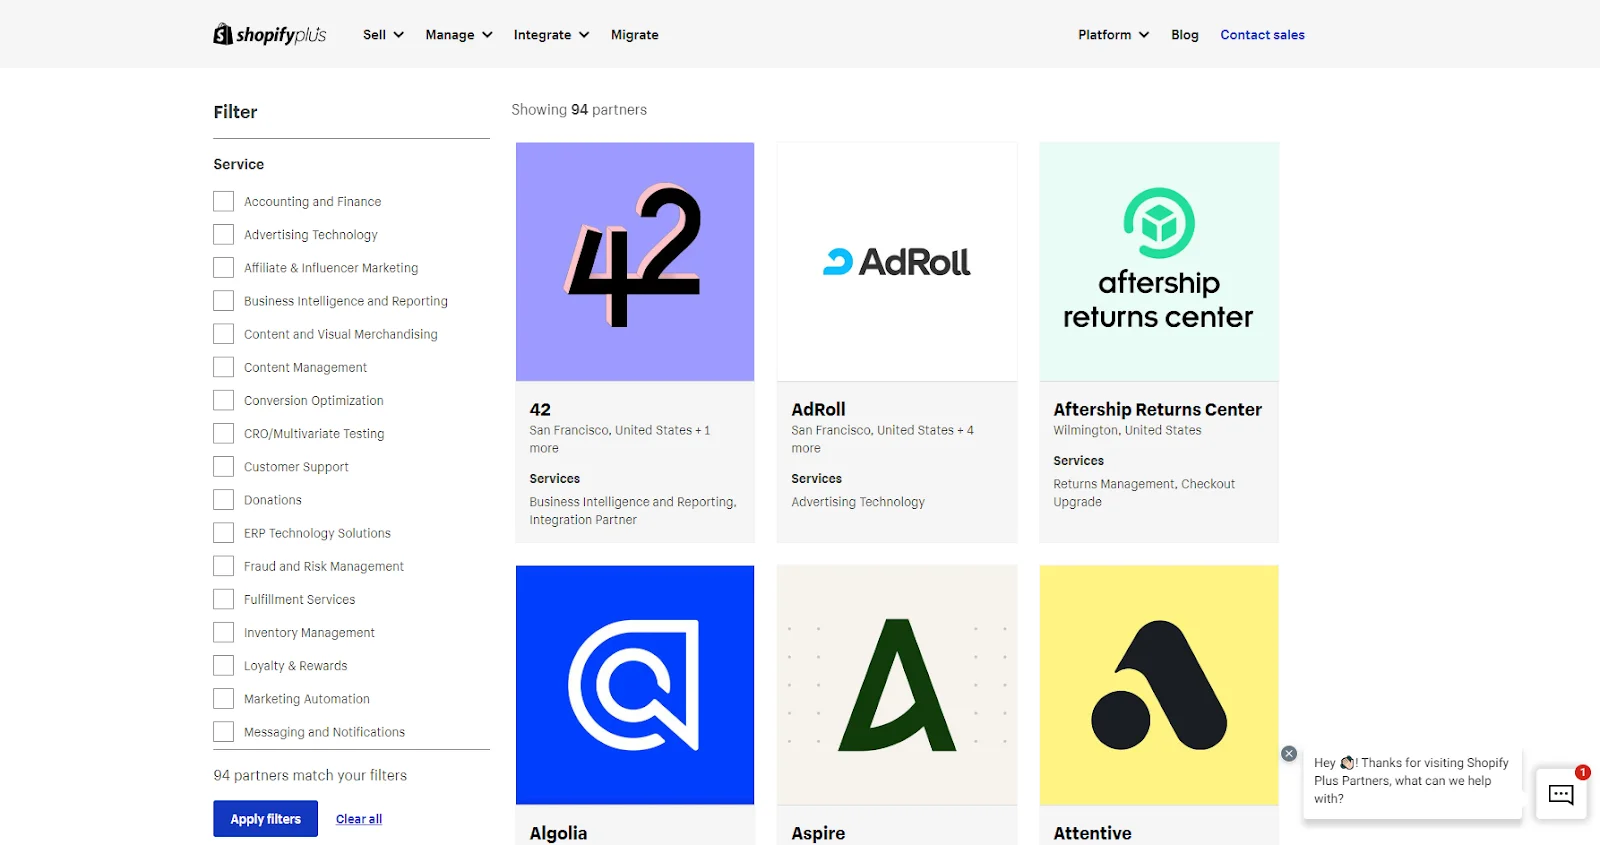Select Content and Visual Merchandising checkbox

coord(223,334)
